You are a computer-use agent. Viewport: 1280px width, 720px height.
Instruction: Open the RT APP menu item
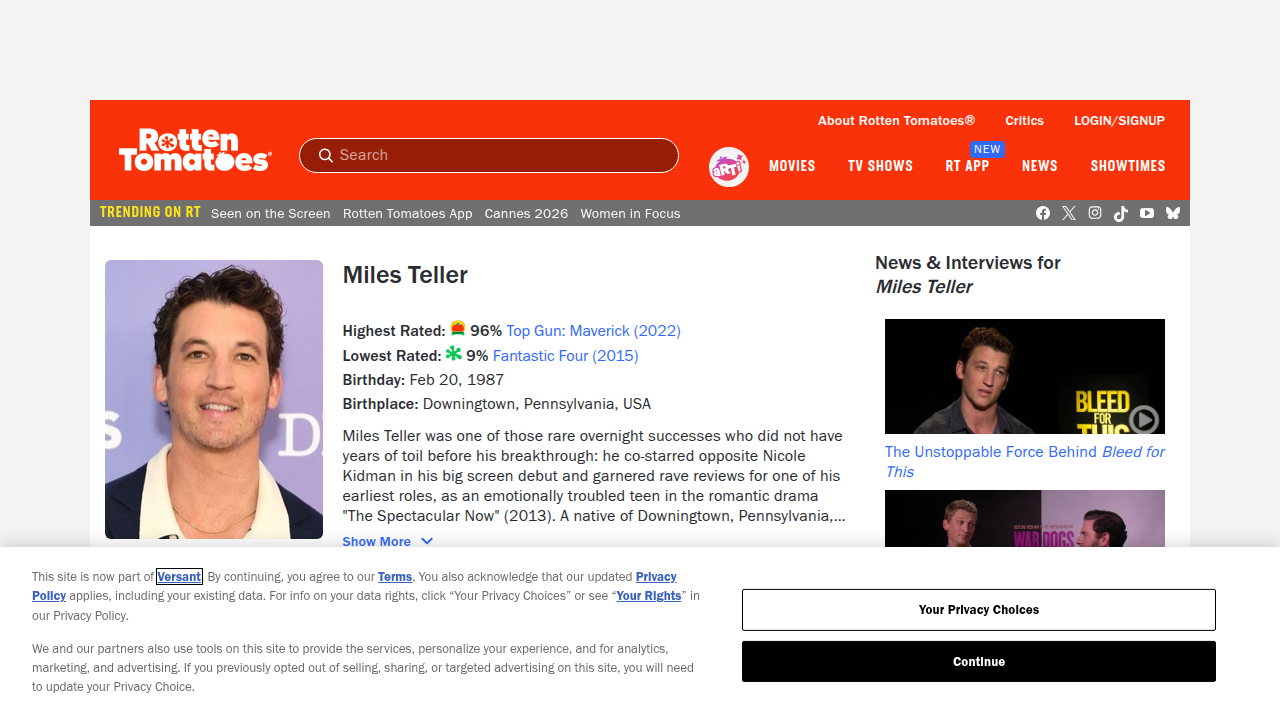coord(967,166)
